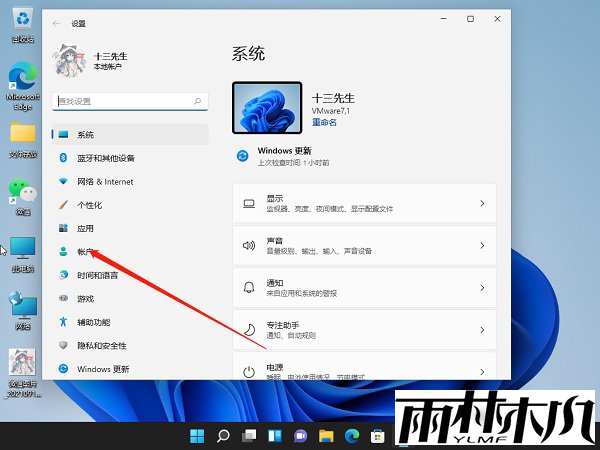Open the 显示 display settings card
The height and width of the screenshot is (450, 600).
click(x=364, y=203)
